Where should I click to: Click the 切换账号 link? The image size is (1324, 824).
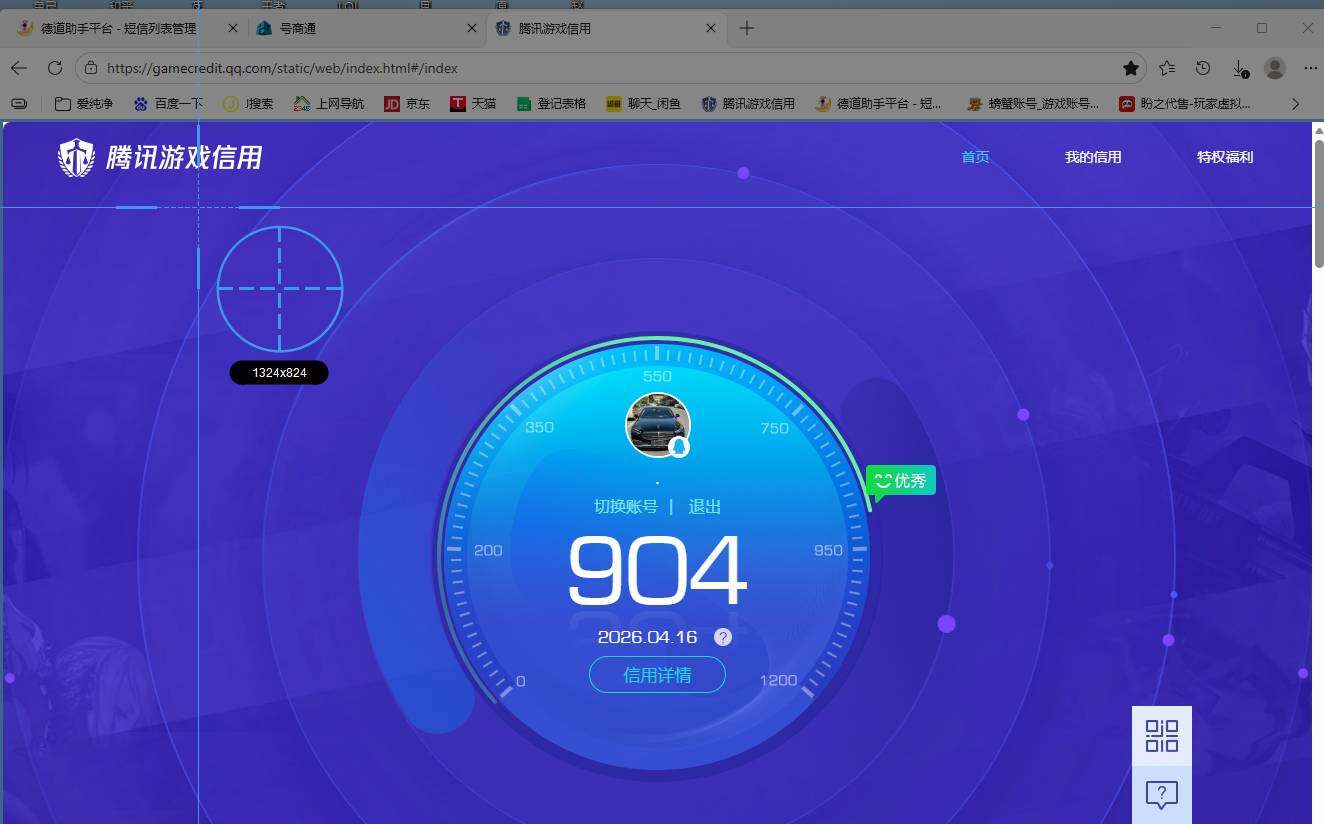tap(626, 507)
